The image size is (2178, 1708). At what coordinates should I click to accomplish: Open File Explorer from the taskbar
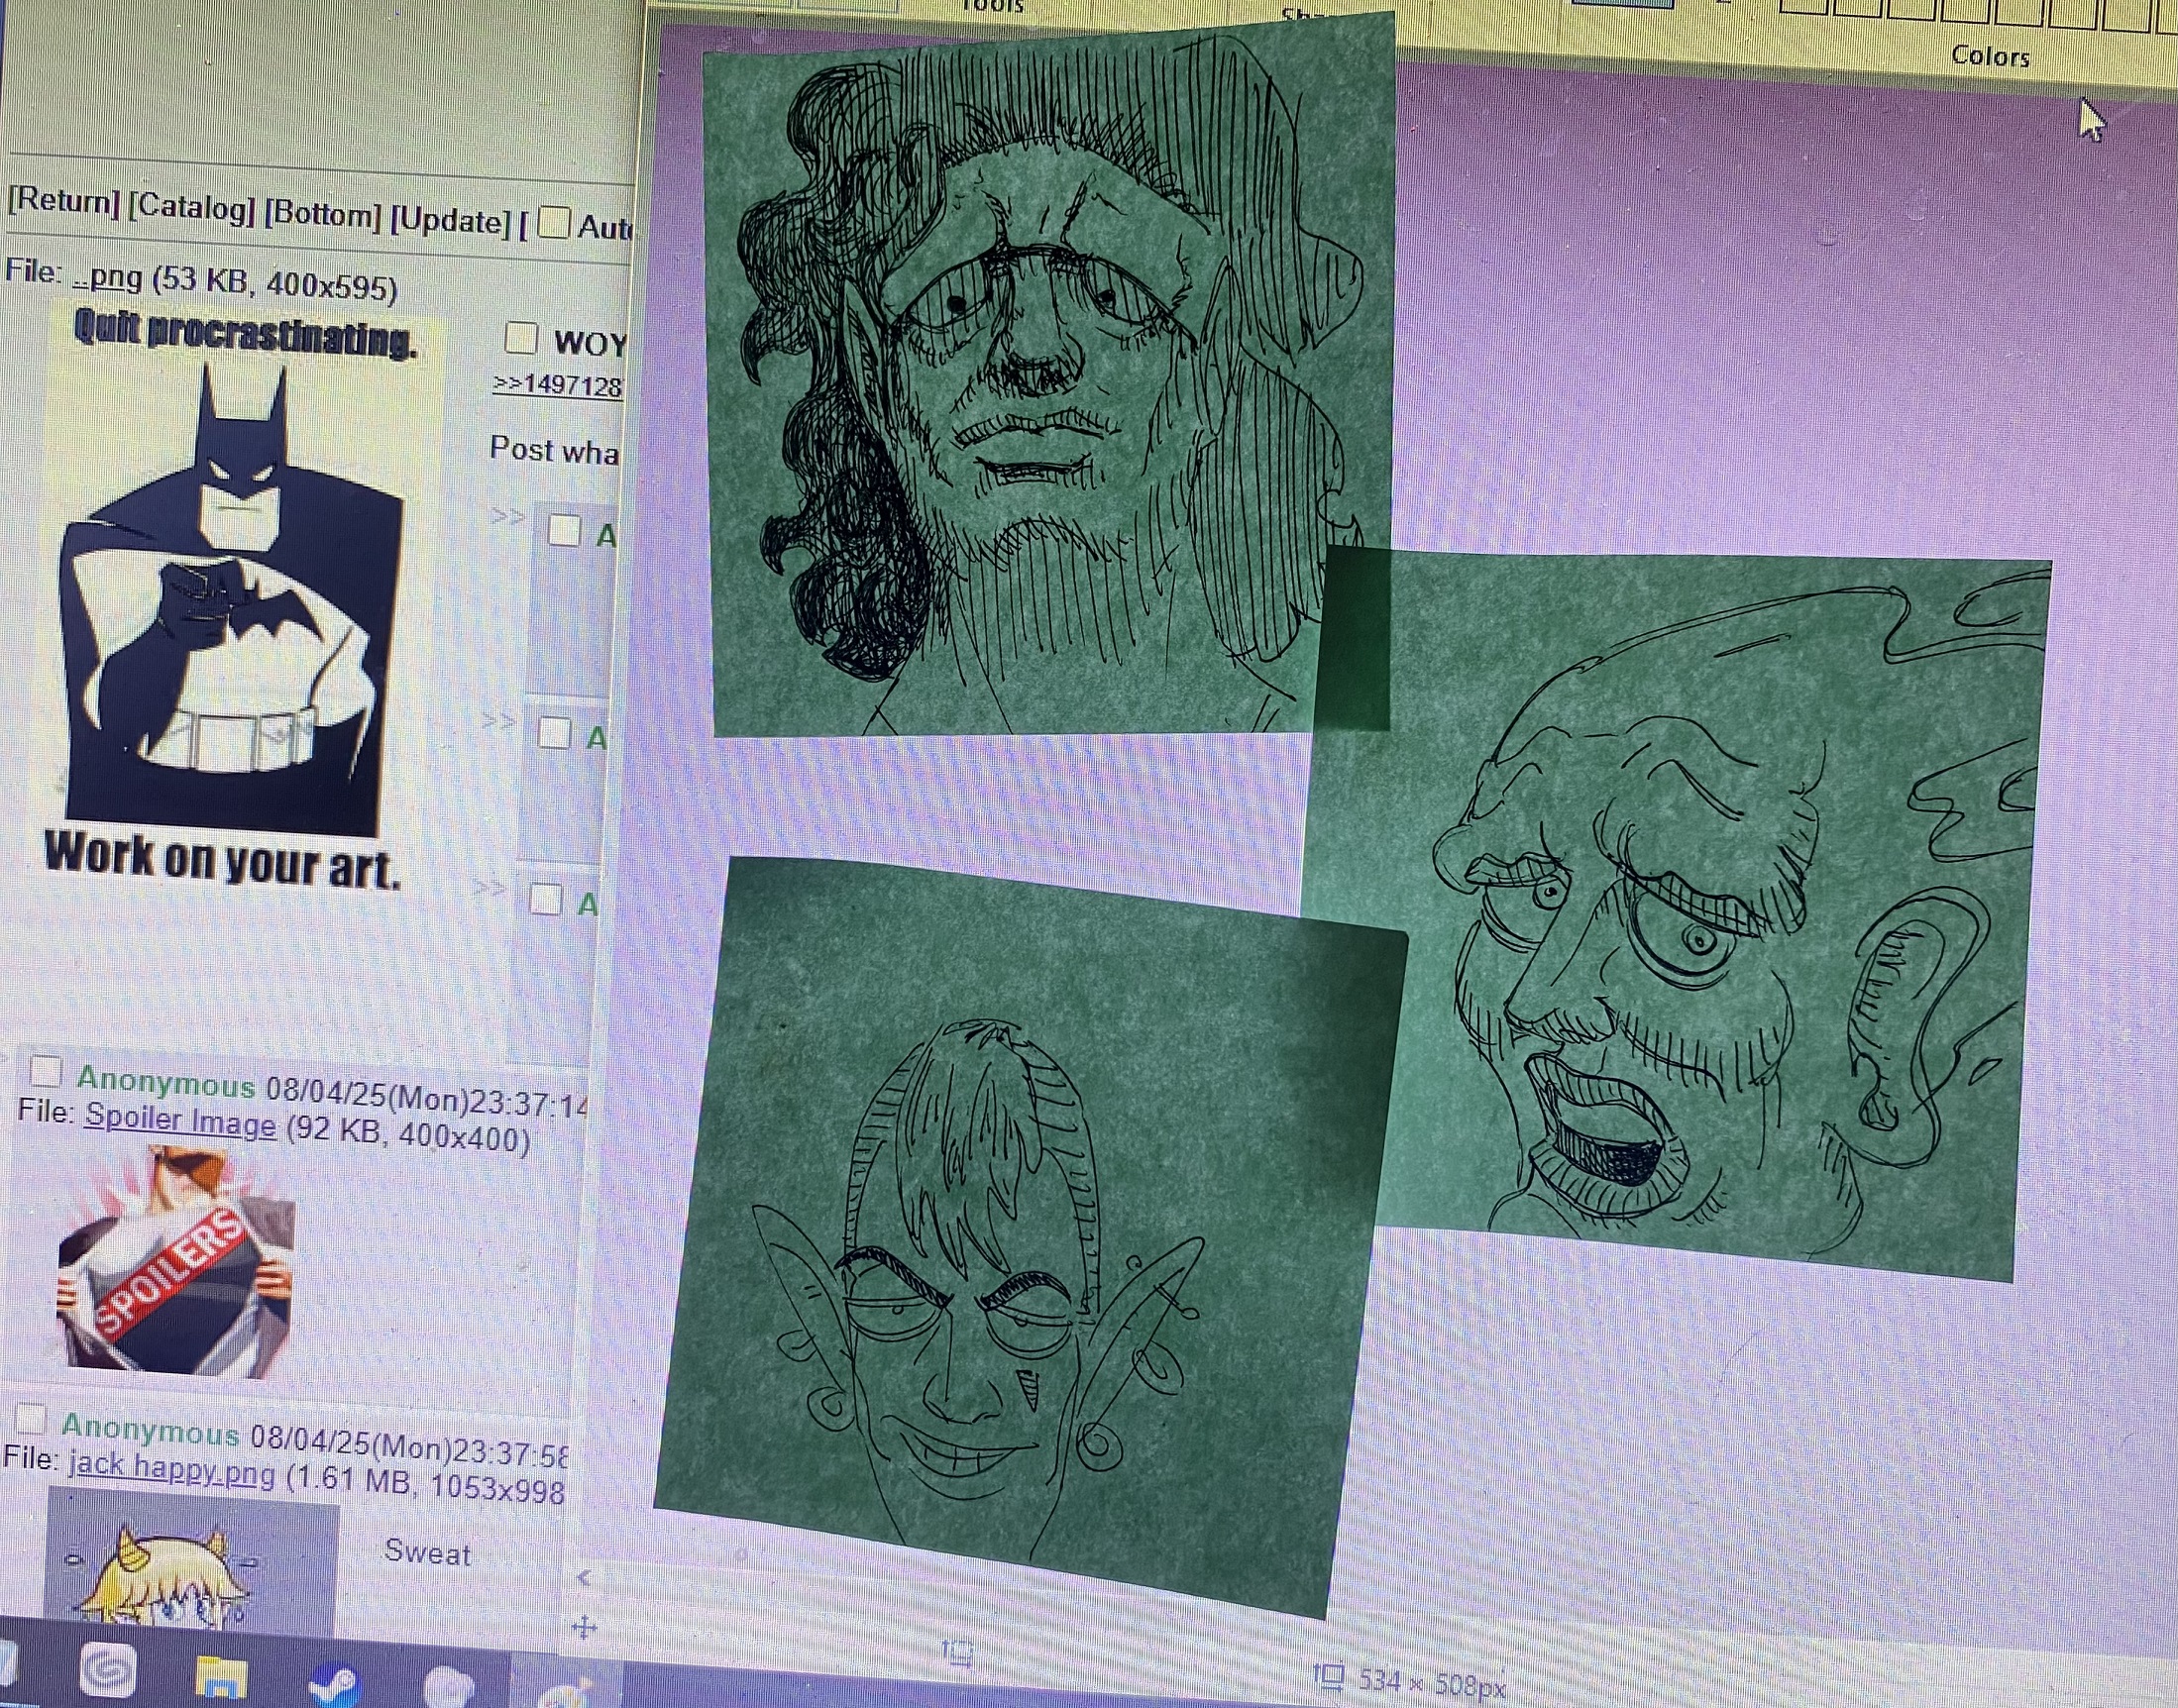(221, 1680)
